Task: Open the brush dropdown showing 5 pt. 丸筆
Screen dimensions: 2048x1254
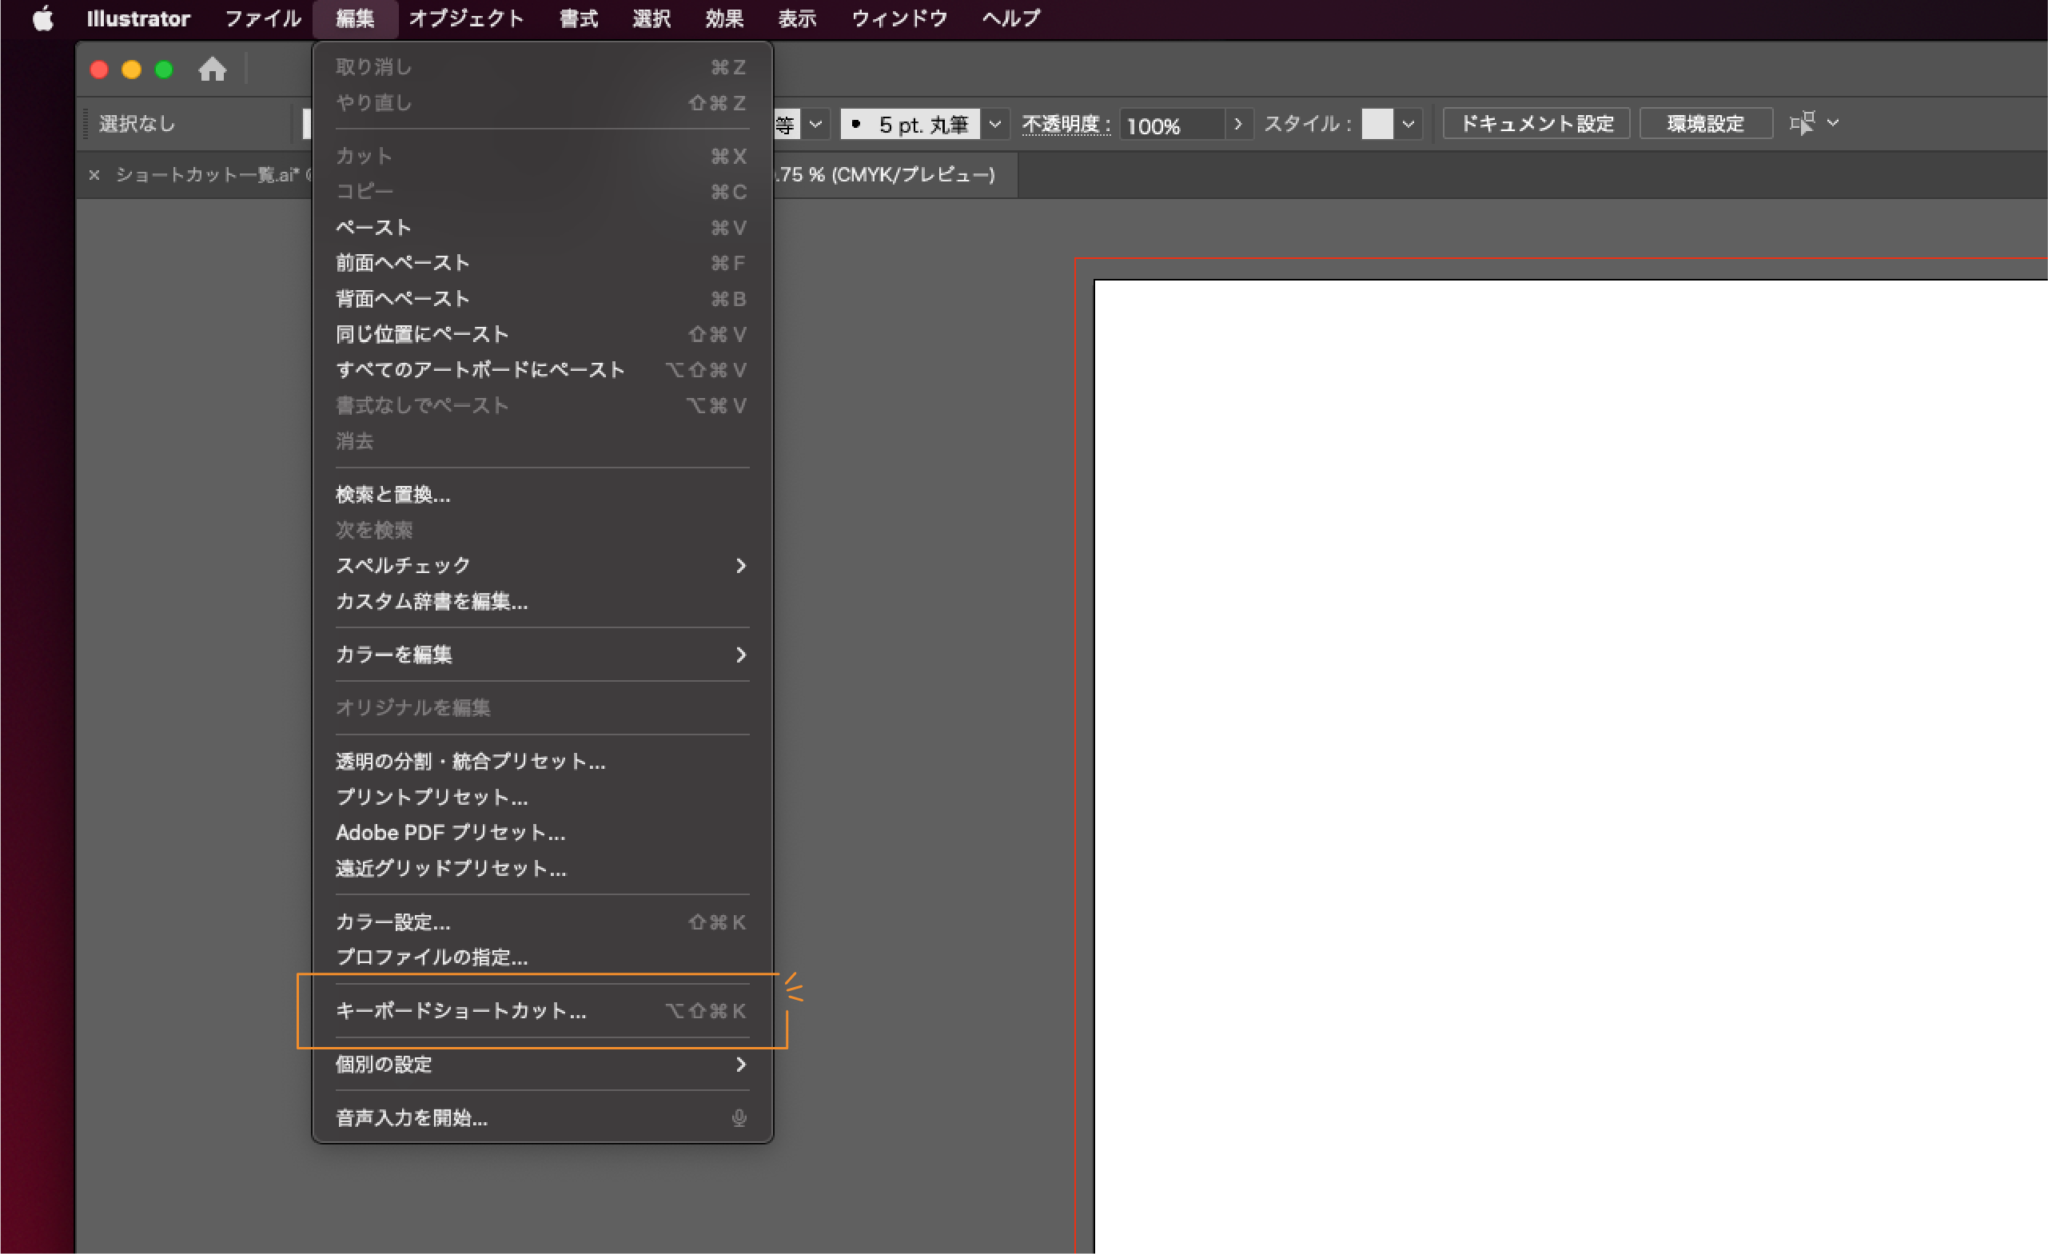Action: coord(994,124)
